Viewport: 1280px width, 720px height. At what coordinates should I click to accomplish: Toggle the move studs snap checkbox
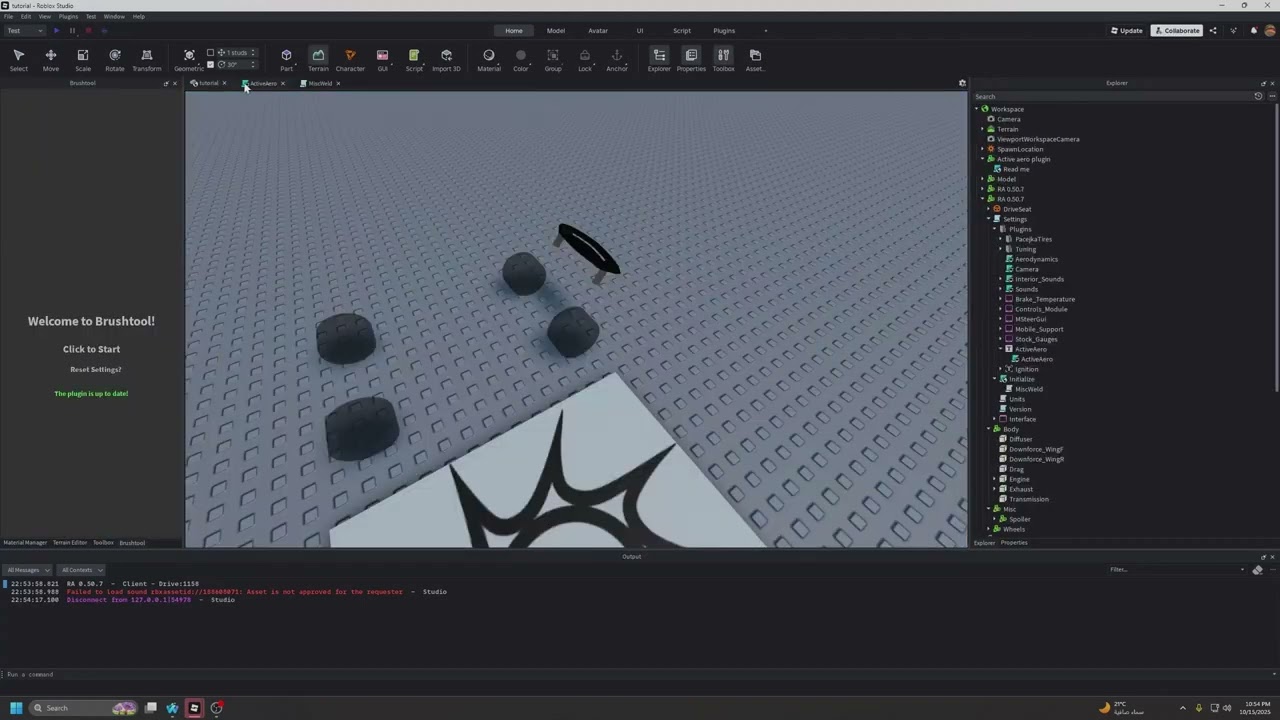coord(210,52)
